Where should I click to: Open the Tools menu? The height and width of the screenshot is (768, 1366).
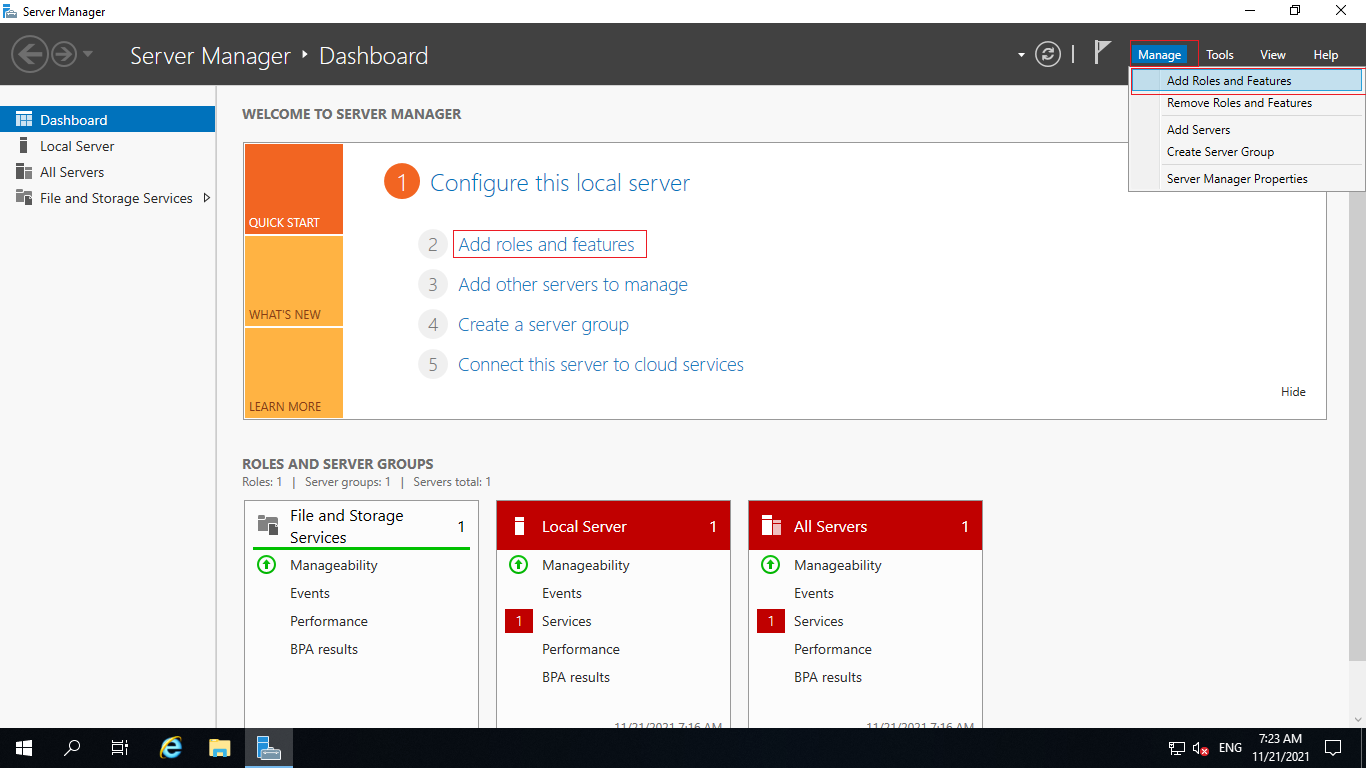[1219, 55]
